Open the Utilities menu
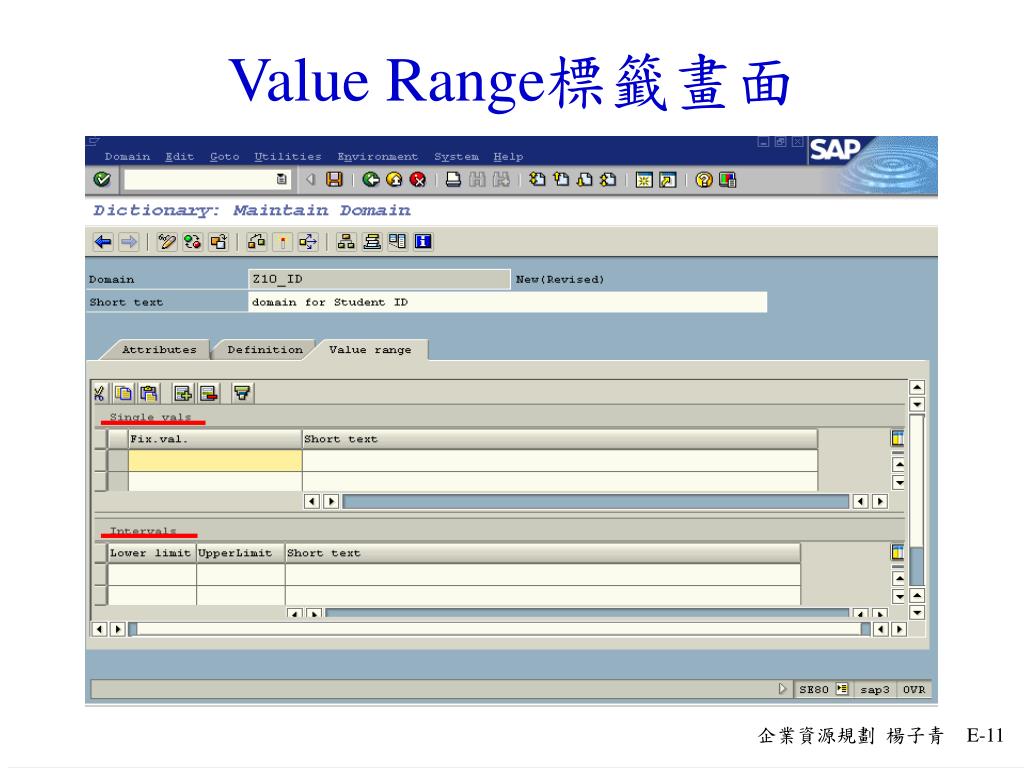 tap(288, 157)
